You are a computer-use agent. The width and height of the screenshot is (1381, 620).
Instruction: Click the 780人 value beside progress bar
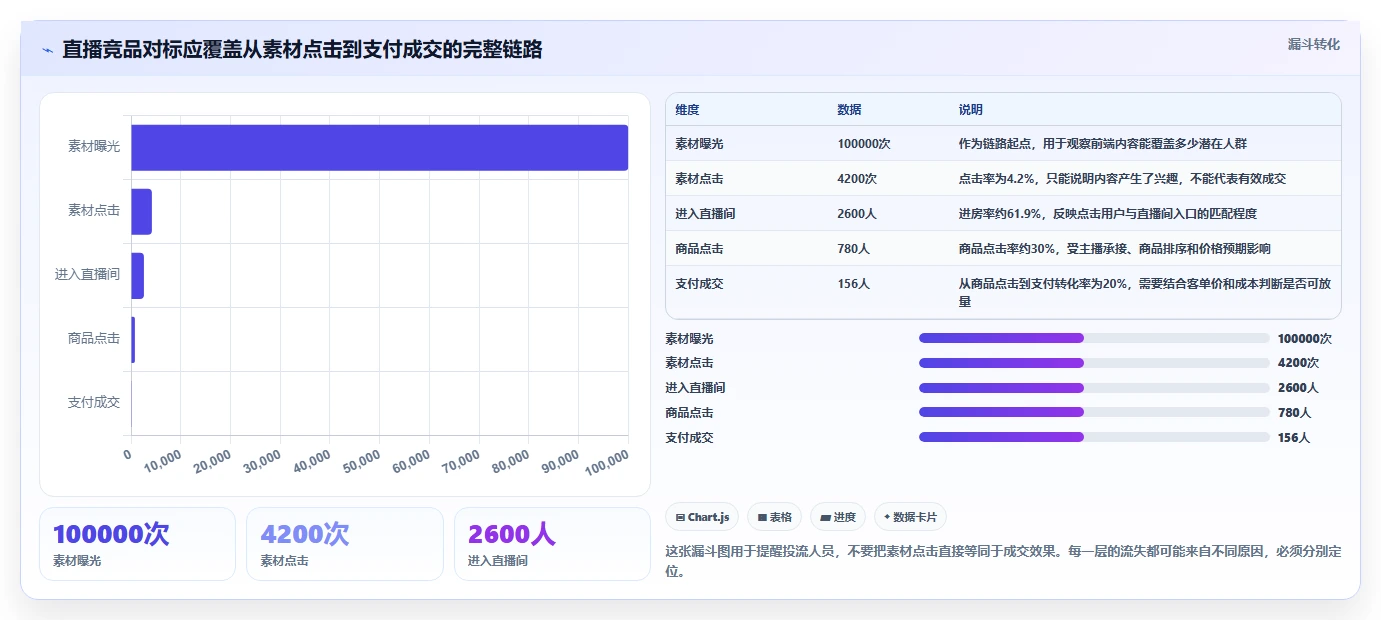point(1294,413)
